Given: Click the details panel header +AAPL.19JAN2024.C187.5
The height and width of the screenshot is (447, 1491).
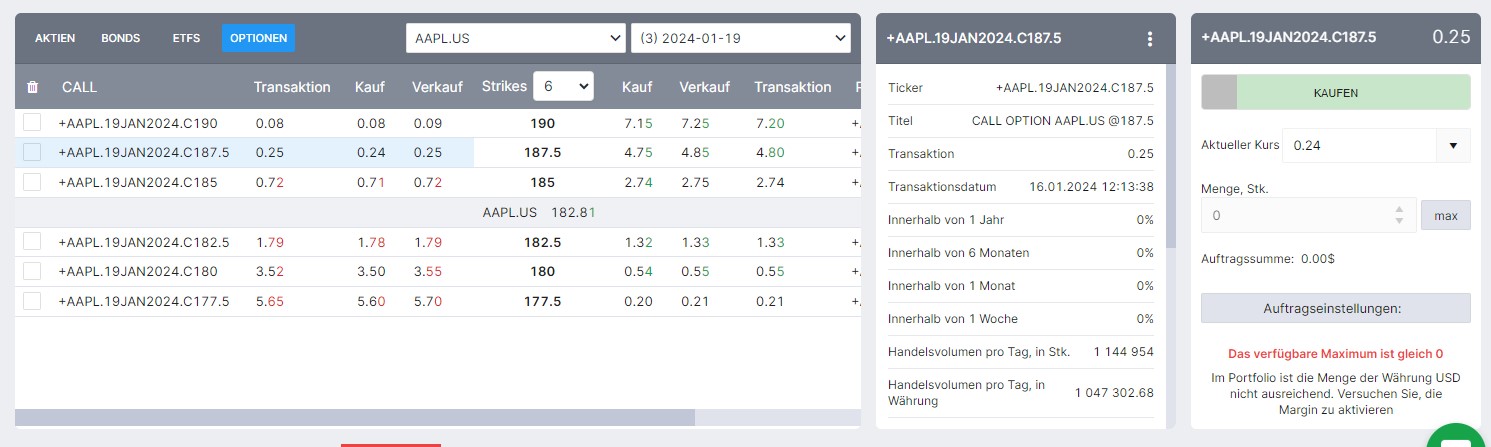Looking at the screenshot, I should (x=974, y=38).
